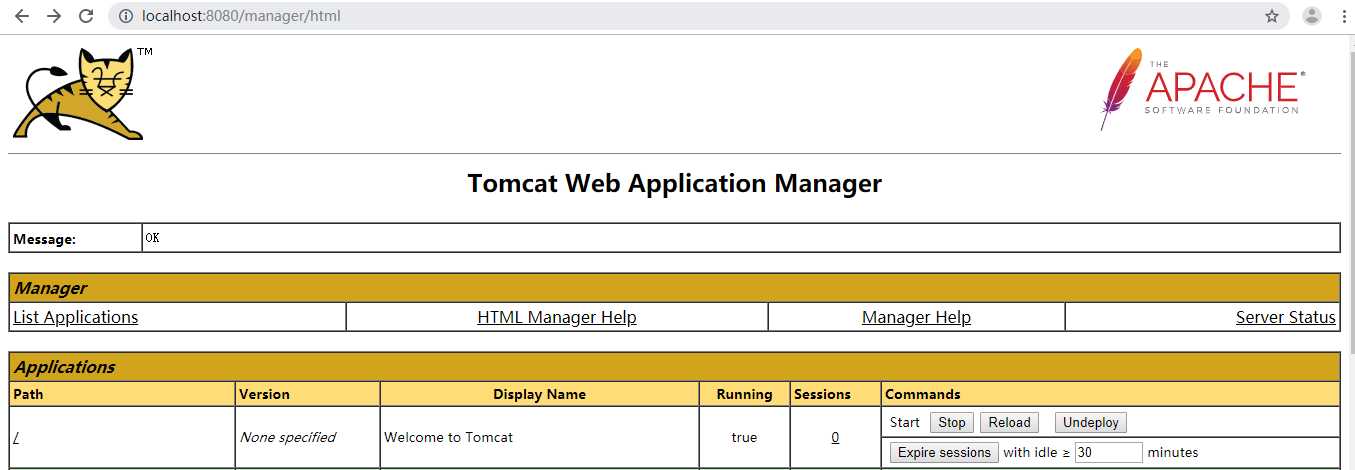Viewport: 1355px width, 470px height.
Task: Click the "Message:" label
Action: click(x=44, y=239)
